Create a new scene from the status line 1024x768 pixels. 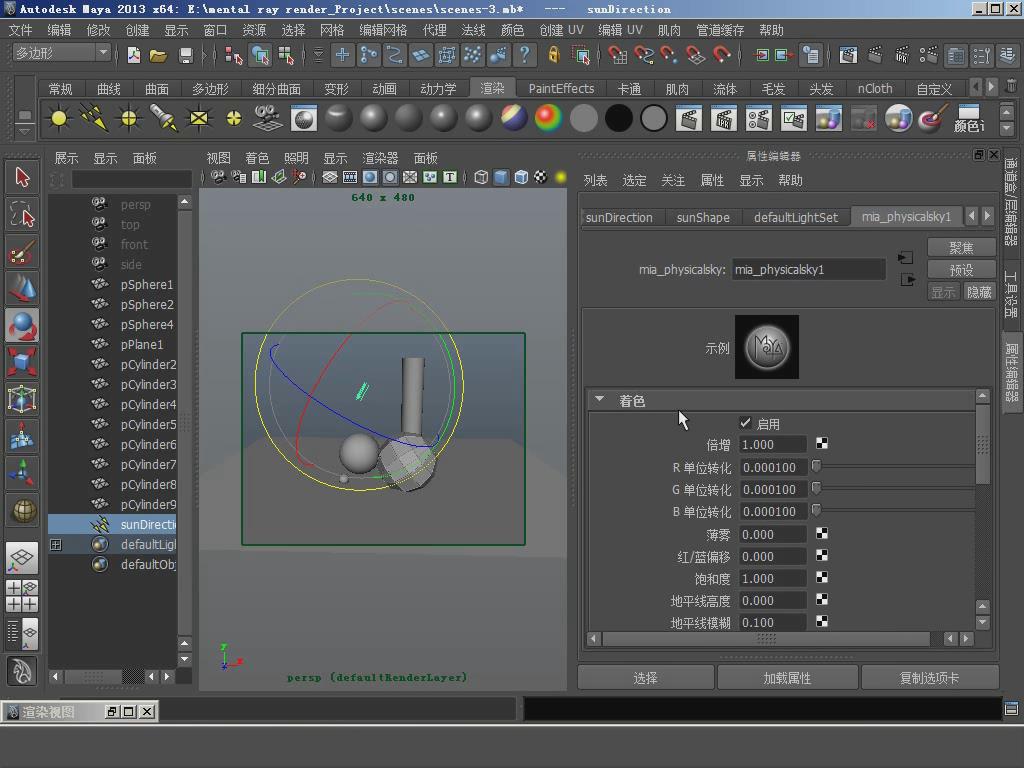pos(134,56)
